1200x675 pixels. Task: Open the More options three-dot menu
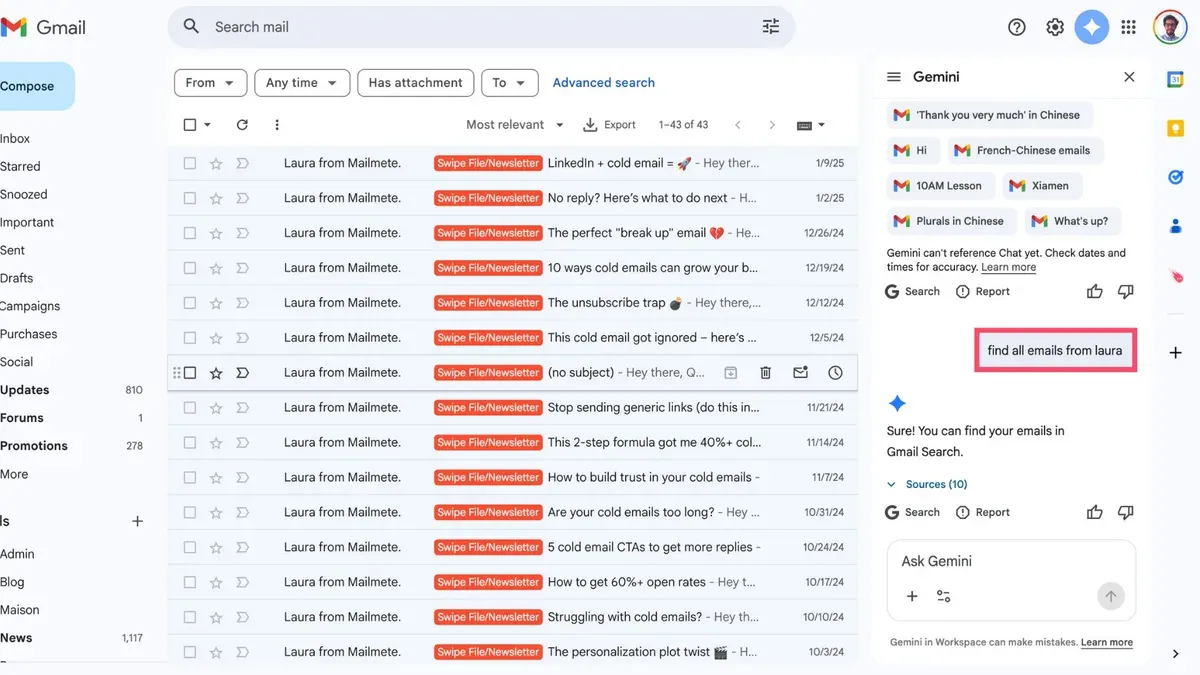click(277, 125)
